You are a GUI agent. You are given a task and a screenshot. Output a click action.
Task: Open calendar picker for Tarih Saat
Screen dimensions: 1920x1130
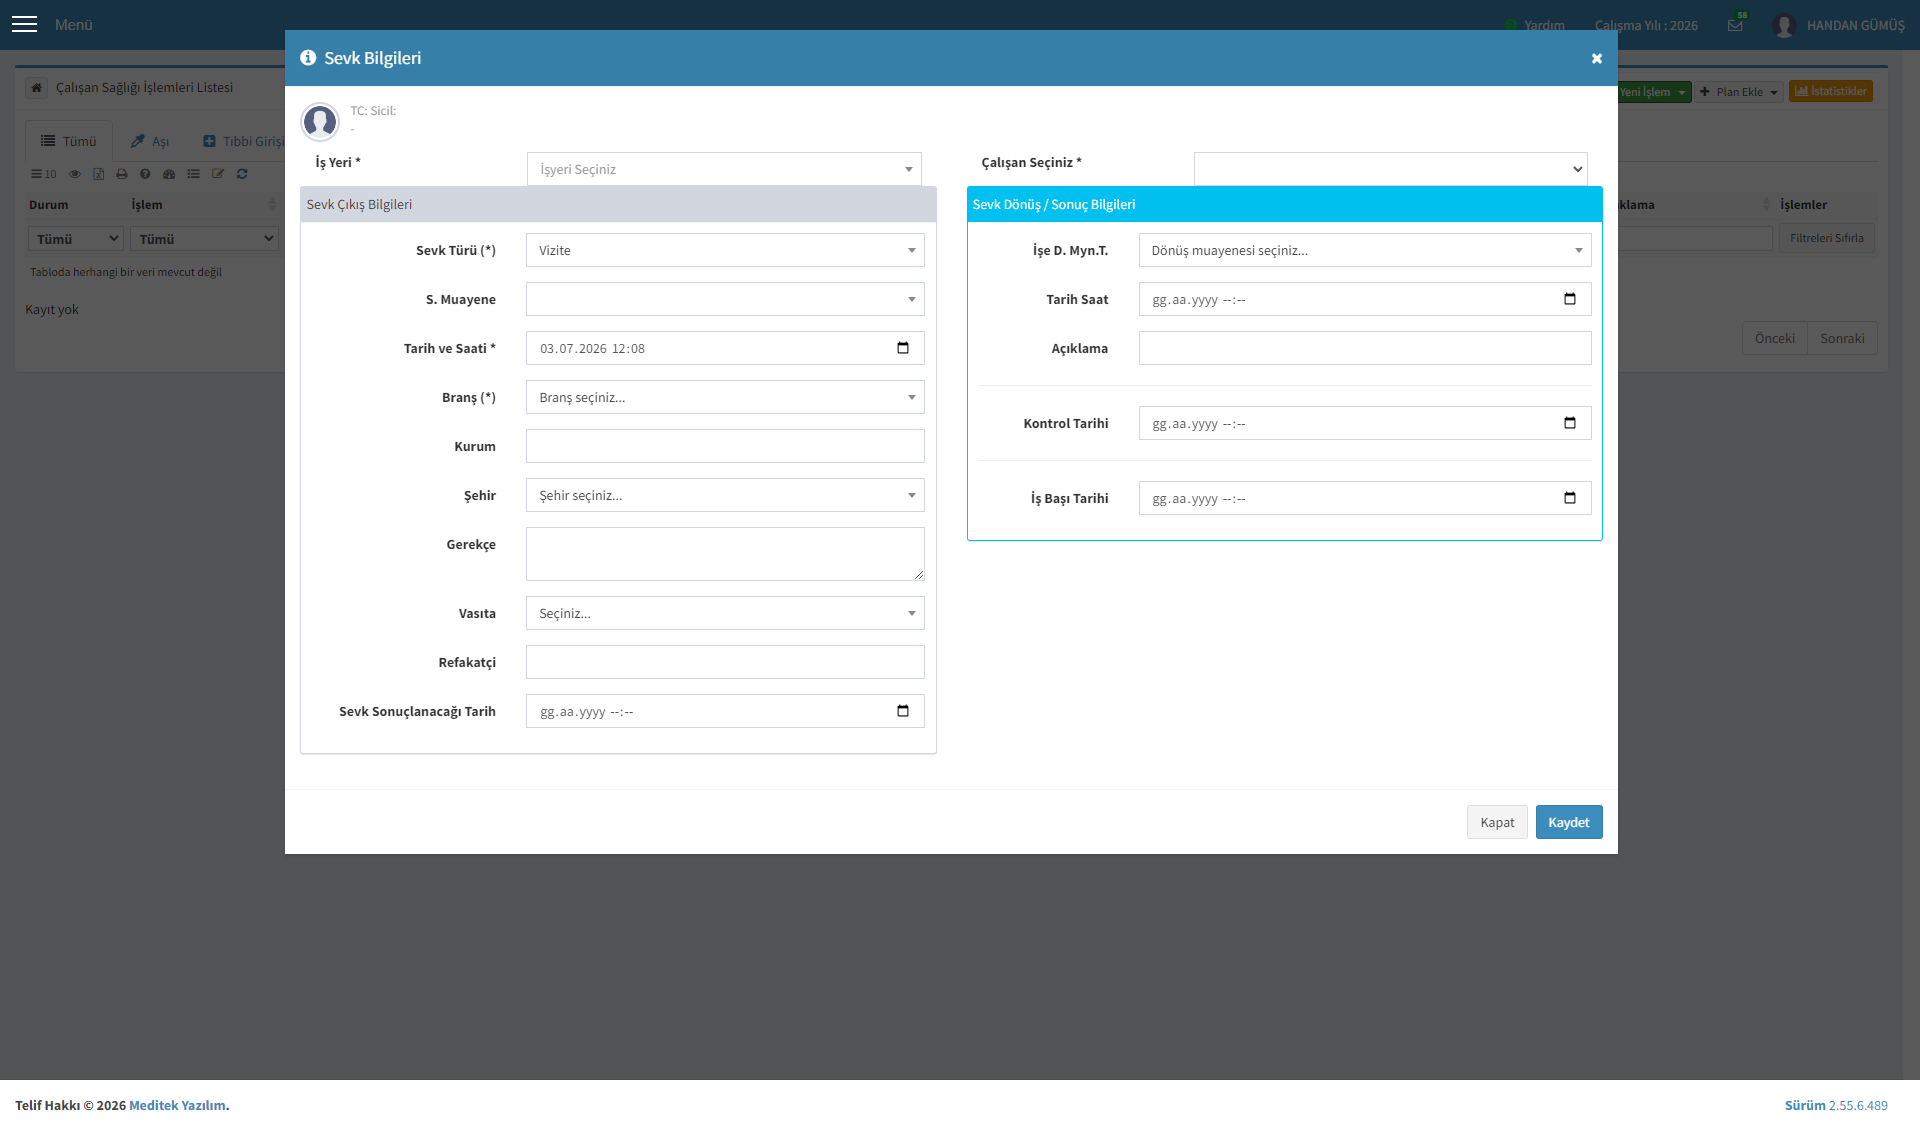coord(1570,299)
